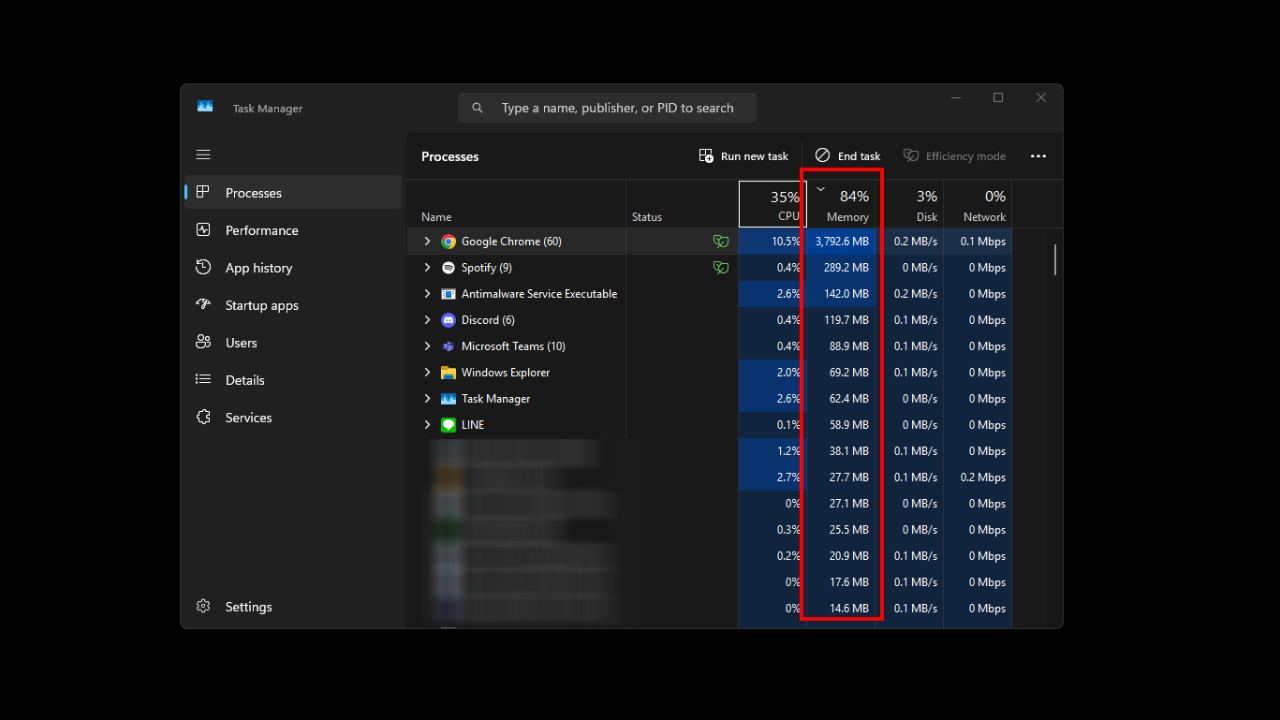Click the 289.2 MB memory cell
Viewport: 1280px width, 720px height.
point(842,267)
